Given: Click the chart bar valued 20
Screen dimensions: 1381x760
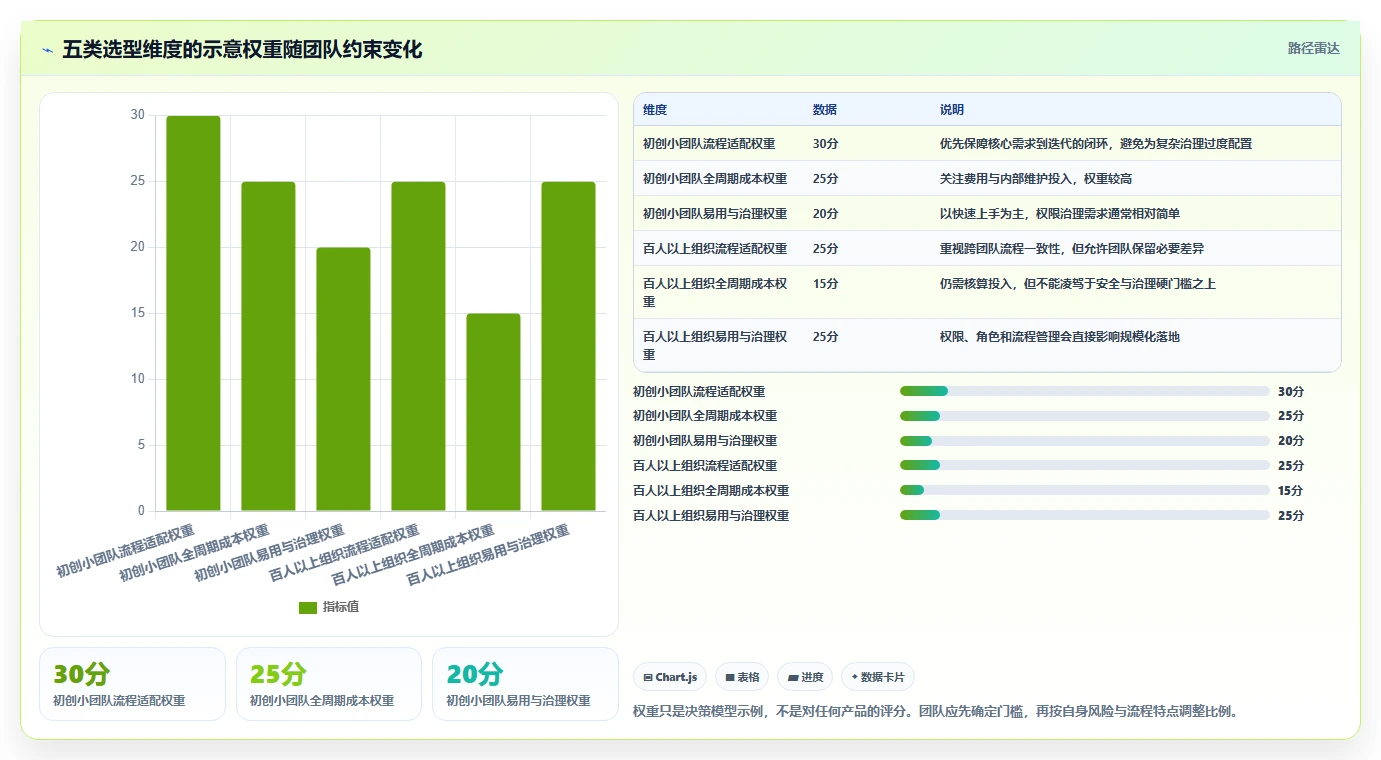Looking at the screenshot, I should [x=343, y=379].
